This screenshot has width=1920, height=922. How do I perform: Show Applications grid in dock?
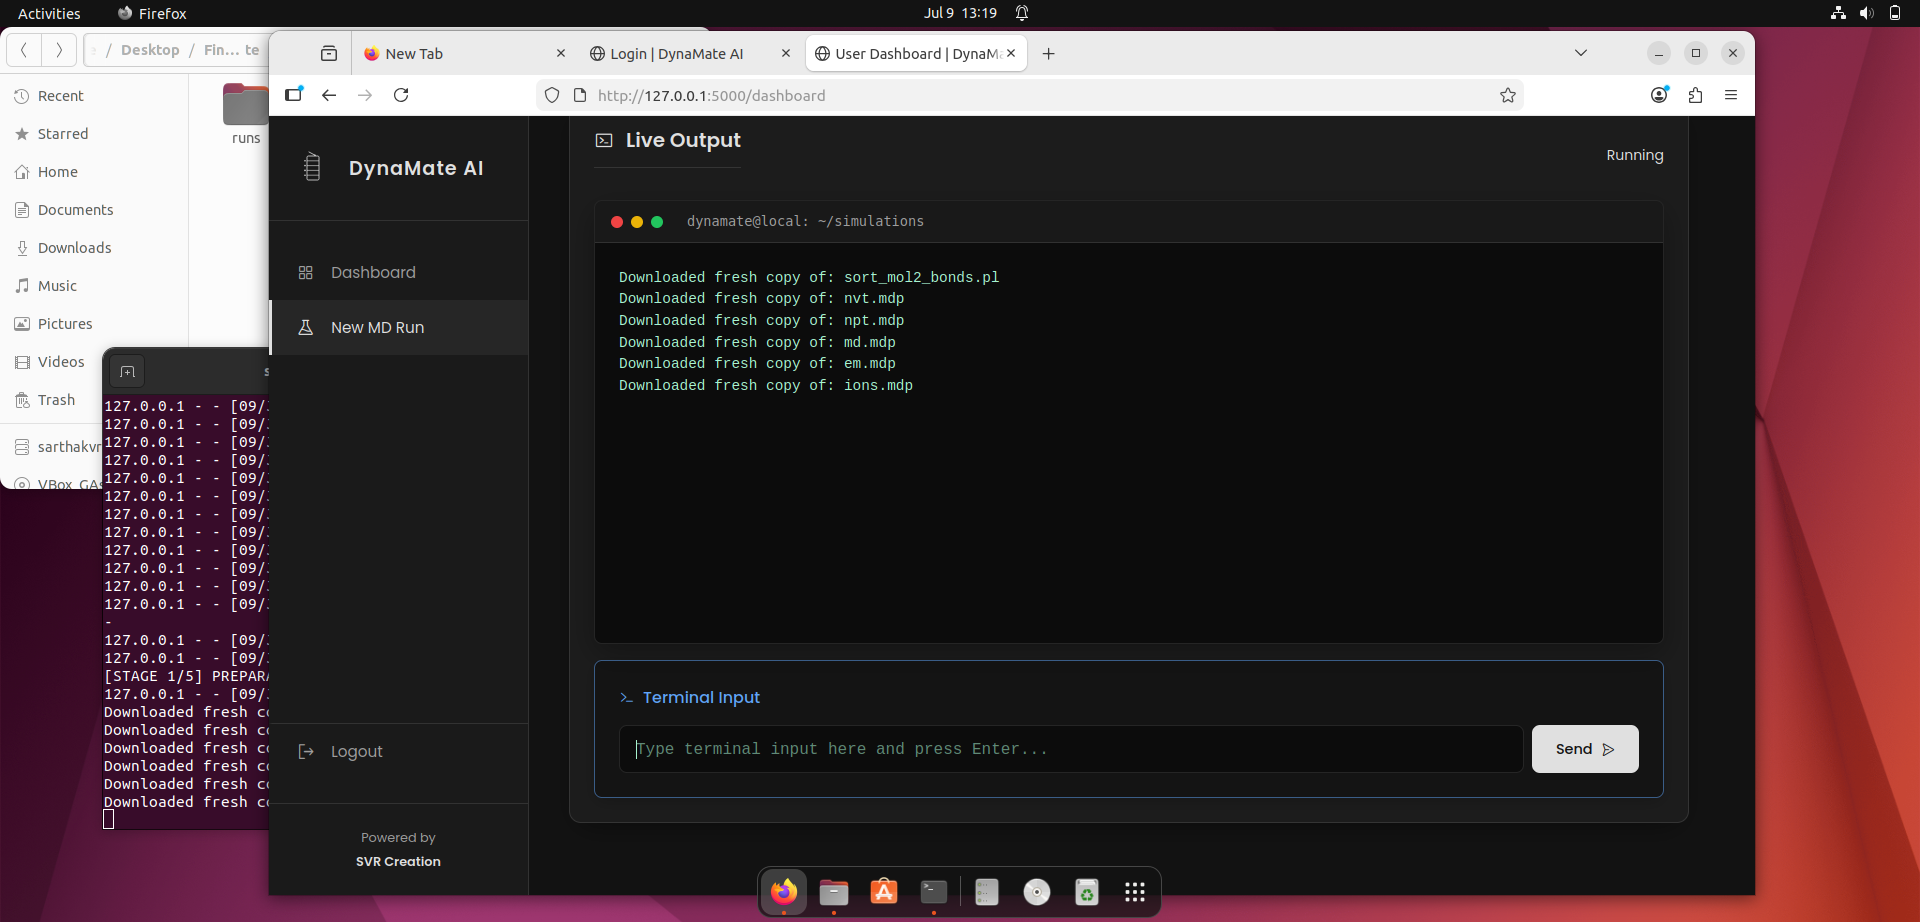pyautogui.click(x=1135, y=892)
